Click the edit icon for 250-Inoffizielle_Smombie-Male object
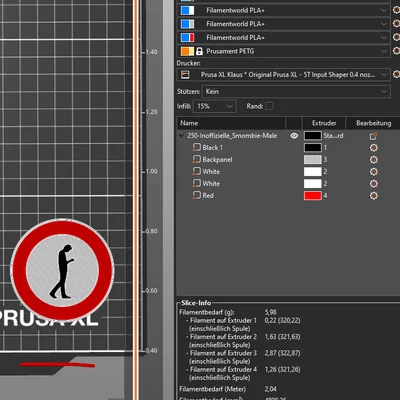 pos(373,136)
